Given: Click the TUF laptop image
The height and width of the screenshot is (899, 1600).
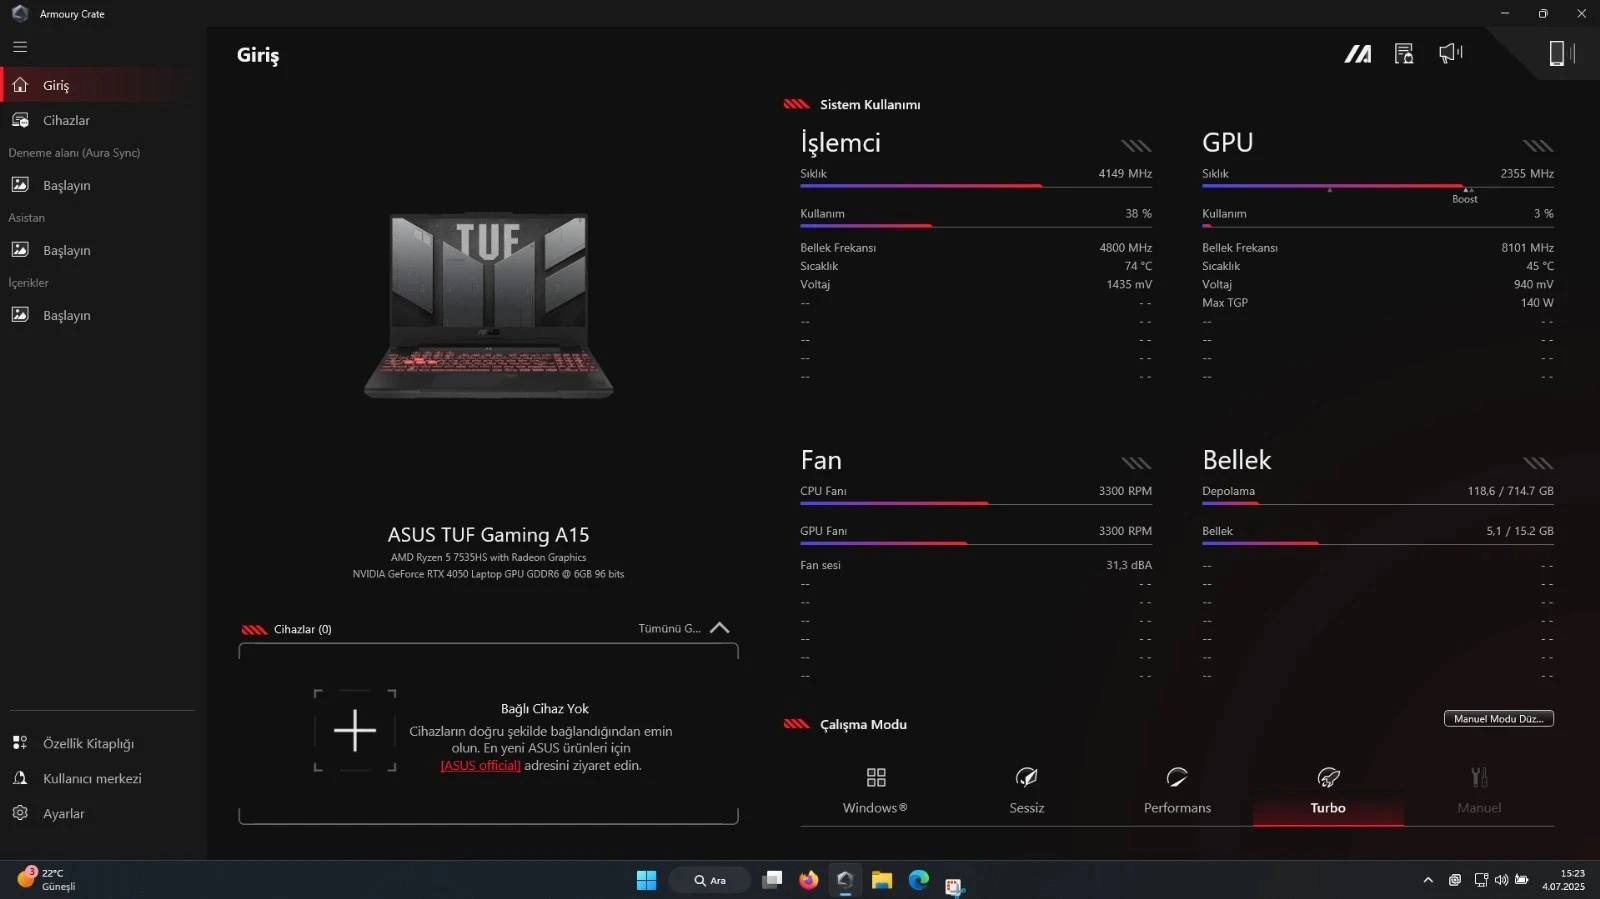Looking at the screenshot, I should point(488,305).
